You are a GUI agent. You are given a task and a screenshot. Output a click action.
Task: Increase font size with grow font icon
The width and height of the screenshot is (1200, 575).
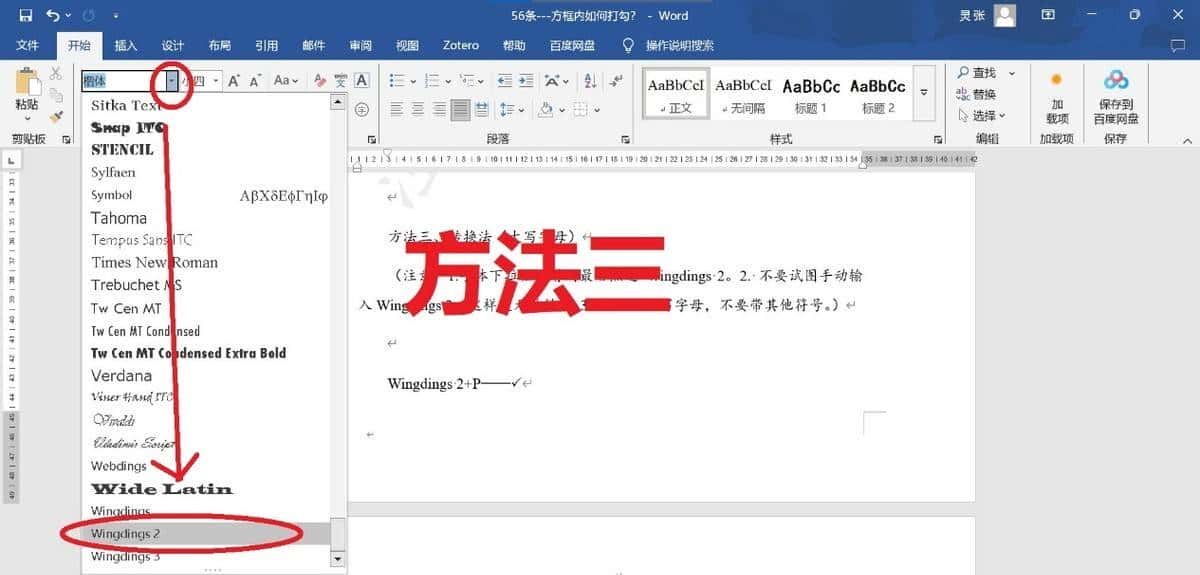click(x=233, y=81)
